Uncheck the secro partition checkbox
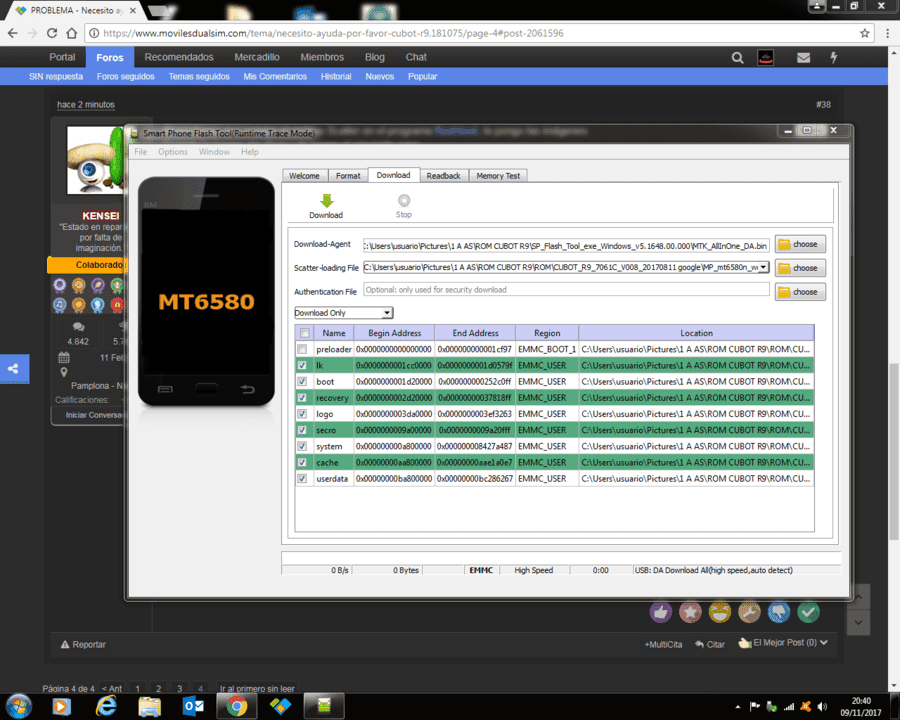This screenshot has height=720, width=900. 302,429
